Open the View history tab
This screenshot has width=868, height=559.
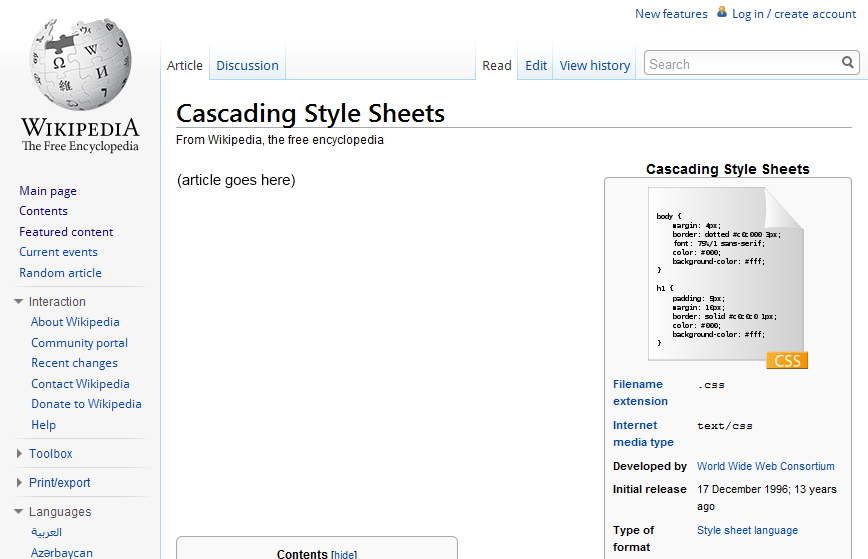point(595,66)
